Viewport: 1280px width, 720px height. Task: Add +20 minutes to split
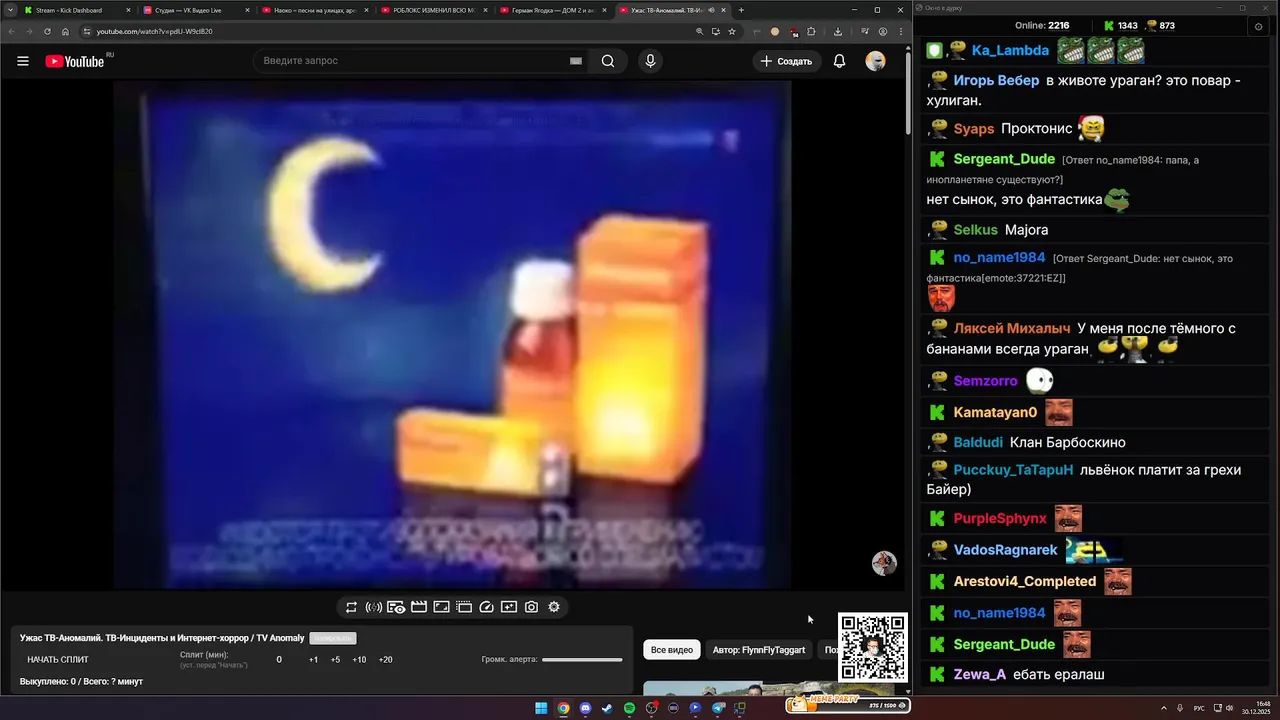(x=385, y=660)
